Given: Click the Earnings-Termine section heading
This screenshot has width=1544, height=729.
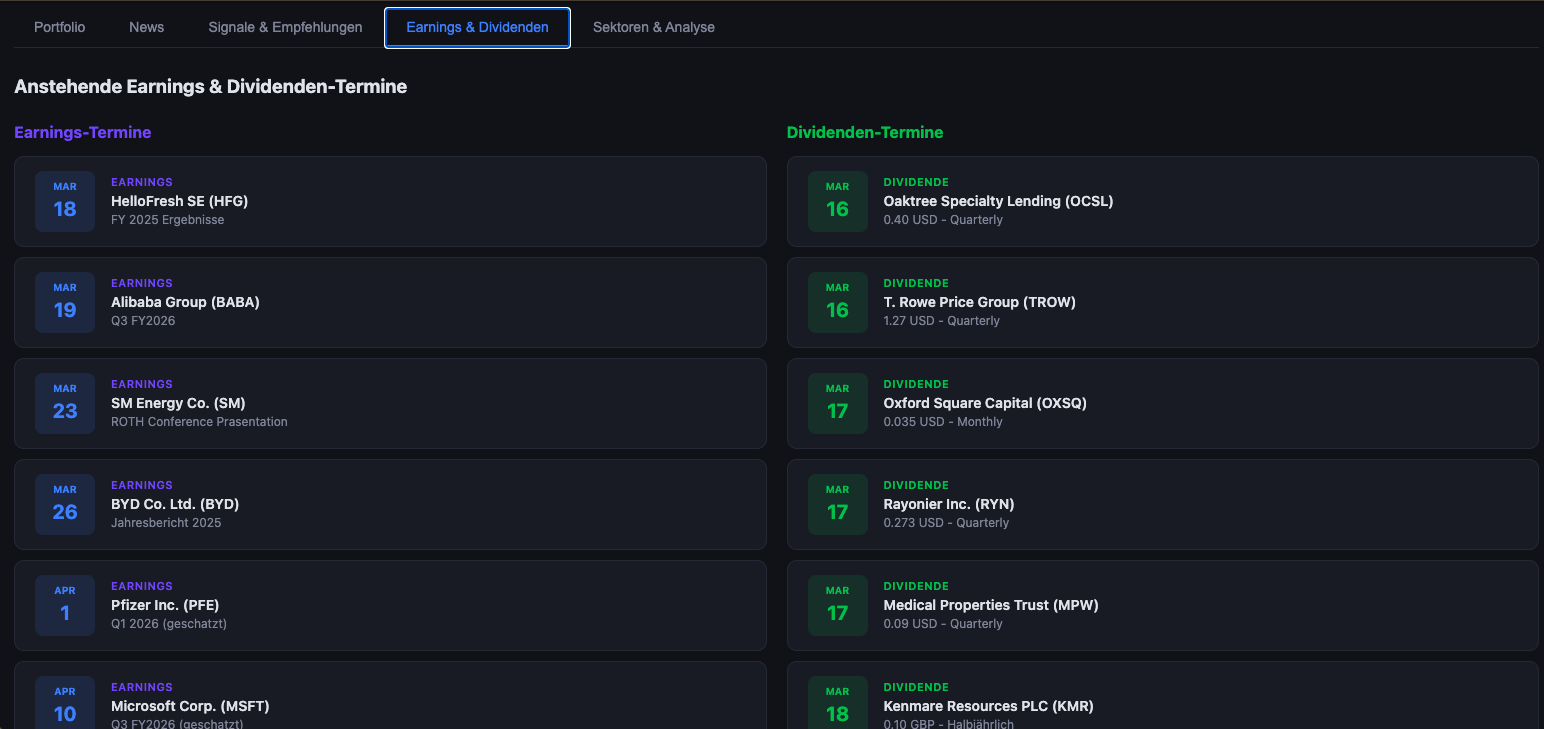Looking at the screenshot, I should click(x=83, y=132).
